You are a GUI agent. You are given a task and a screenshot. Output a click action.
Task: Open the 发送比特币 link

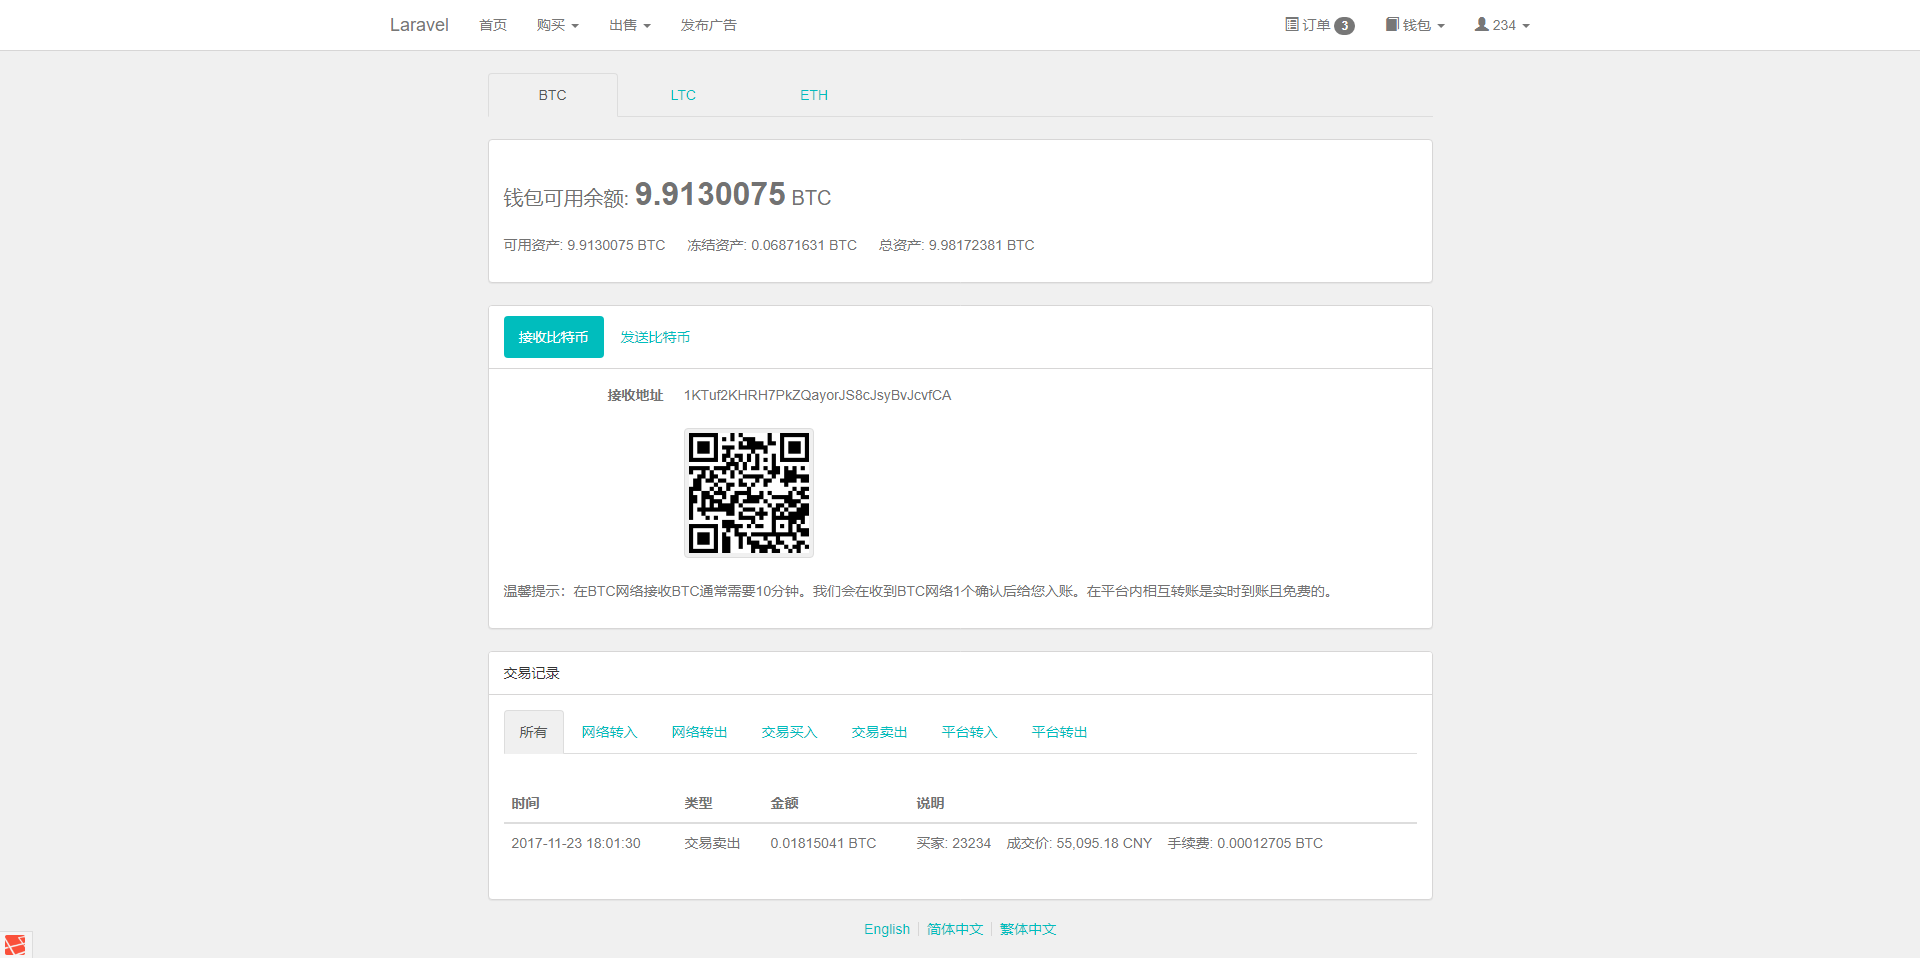(655, 337)
